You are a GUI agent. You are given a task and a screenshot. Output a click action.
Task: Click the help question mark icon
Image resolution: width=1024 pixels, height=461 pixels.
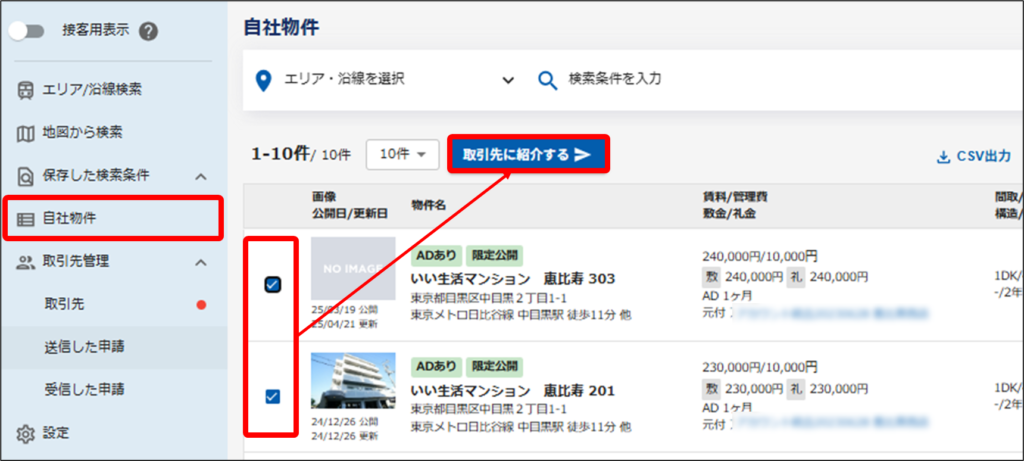point(149,30)
